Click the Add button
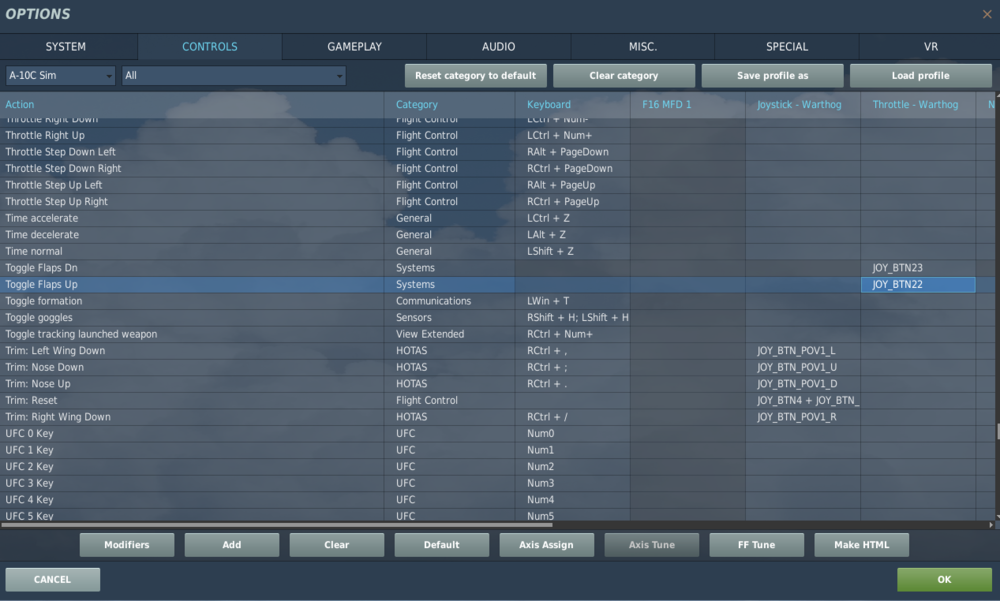The width and height of the screenshot is (1000, 601). pos(232,545)
